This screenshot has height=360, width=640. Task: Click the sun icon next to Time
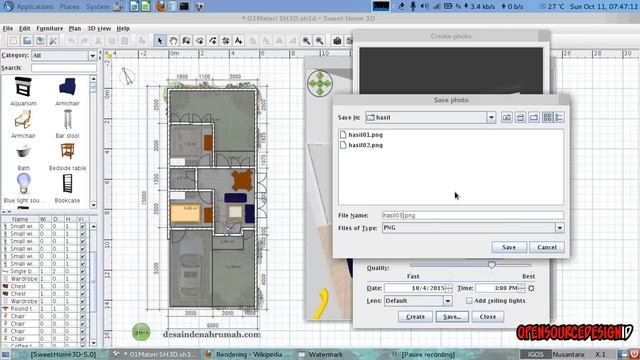click(x=531, y=288)
